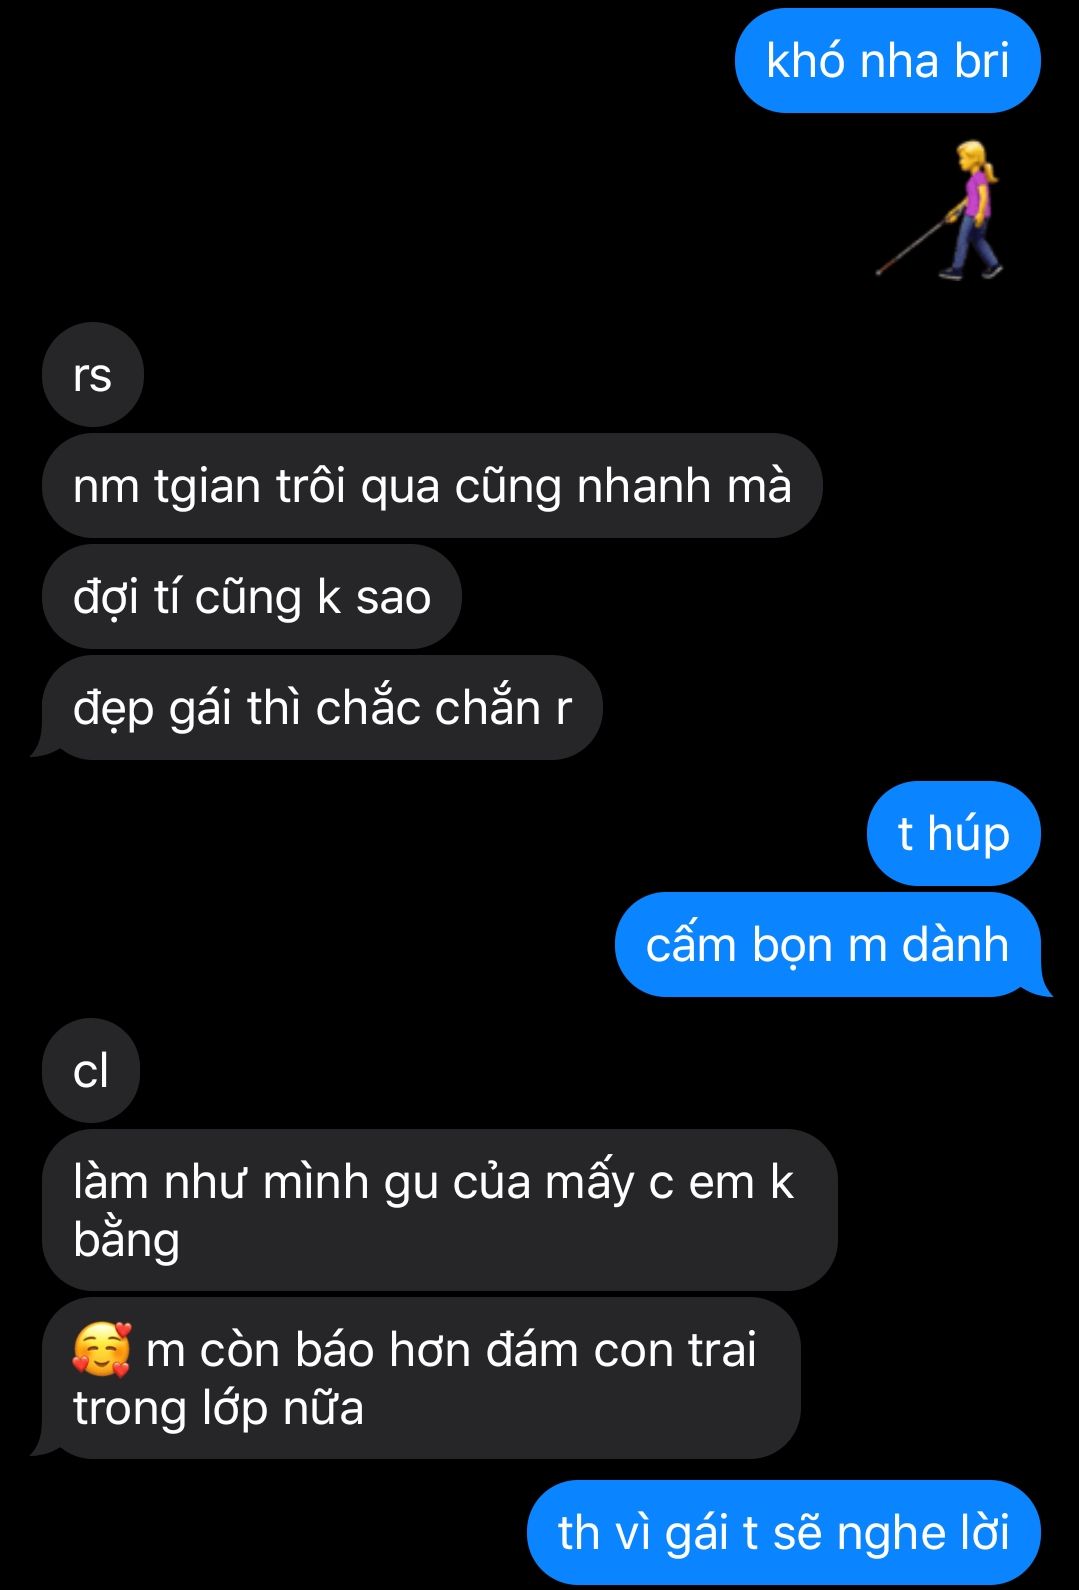Tap the smiling hearts emoji in message
Screen dimensions: 1079x1590
pos(102,1350)
